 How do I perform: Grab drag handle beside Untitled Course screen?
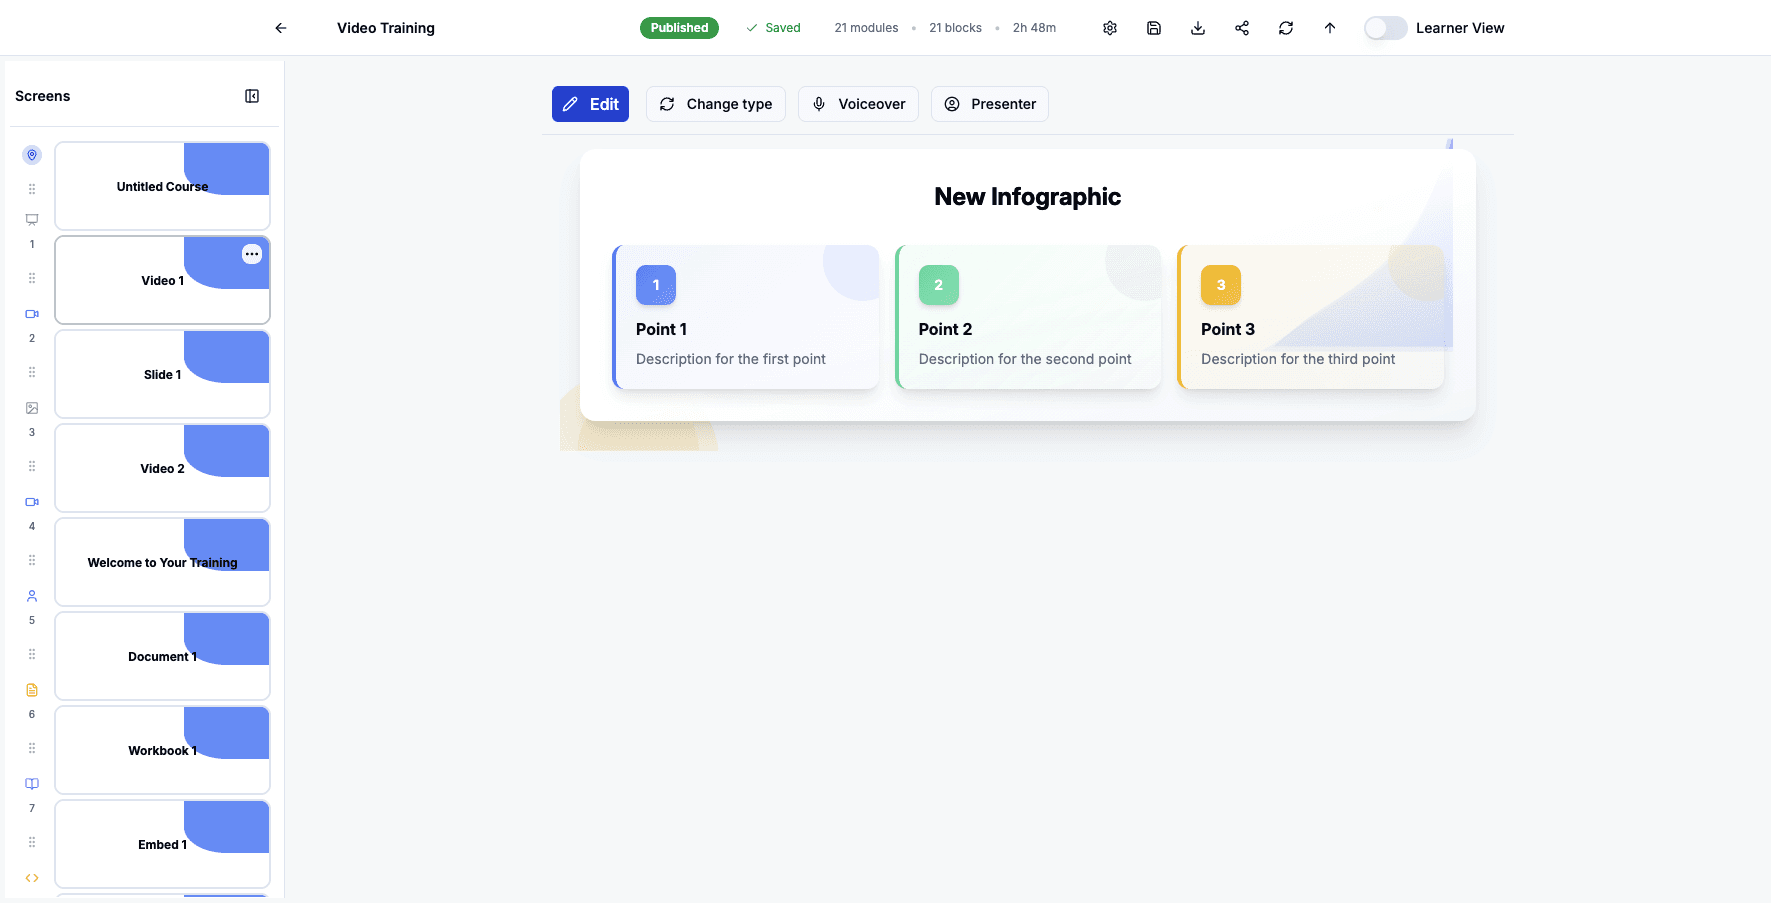point(32,189)
